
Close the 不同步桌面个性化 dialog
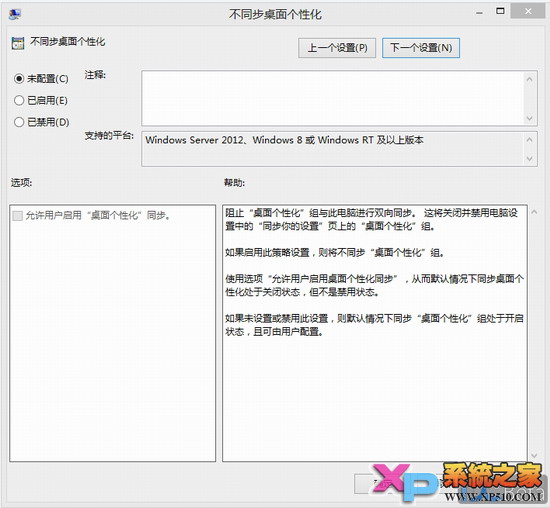(528, 12)
